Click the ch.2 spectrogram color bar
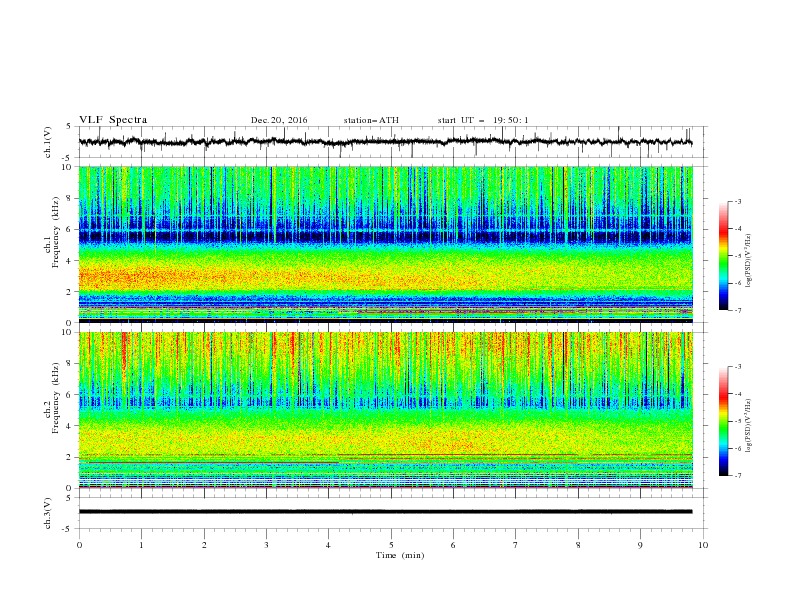 tap(723, 421)
